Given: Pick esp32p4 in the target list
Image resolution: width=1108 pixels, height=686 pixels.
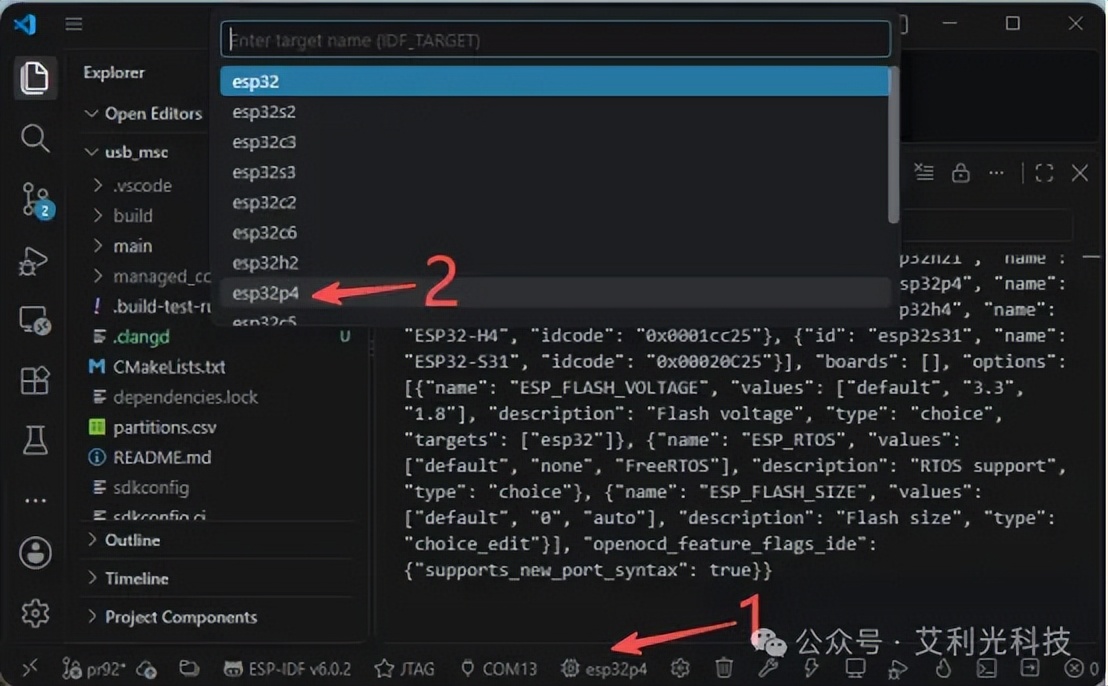Looking at the screenshot, I should 555,292.
